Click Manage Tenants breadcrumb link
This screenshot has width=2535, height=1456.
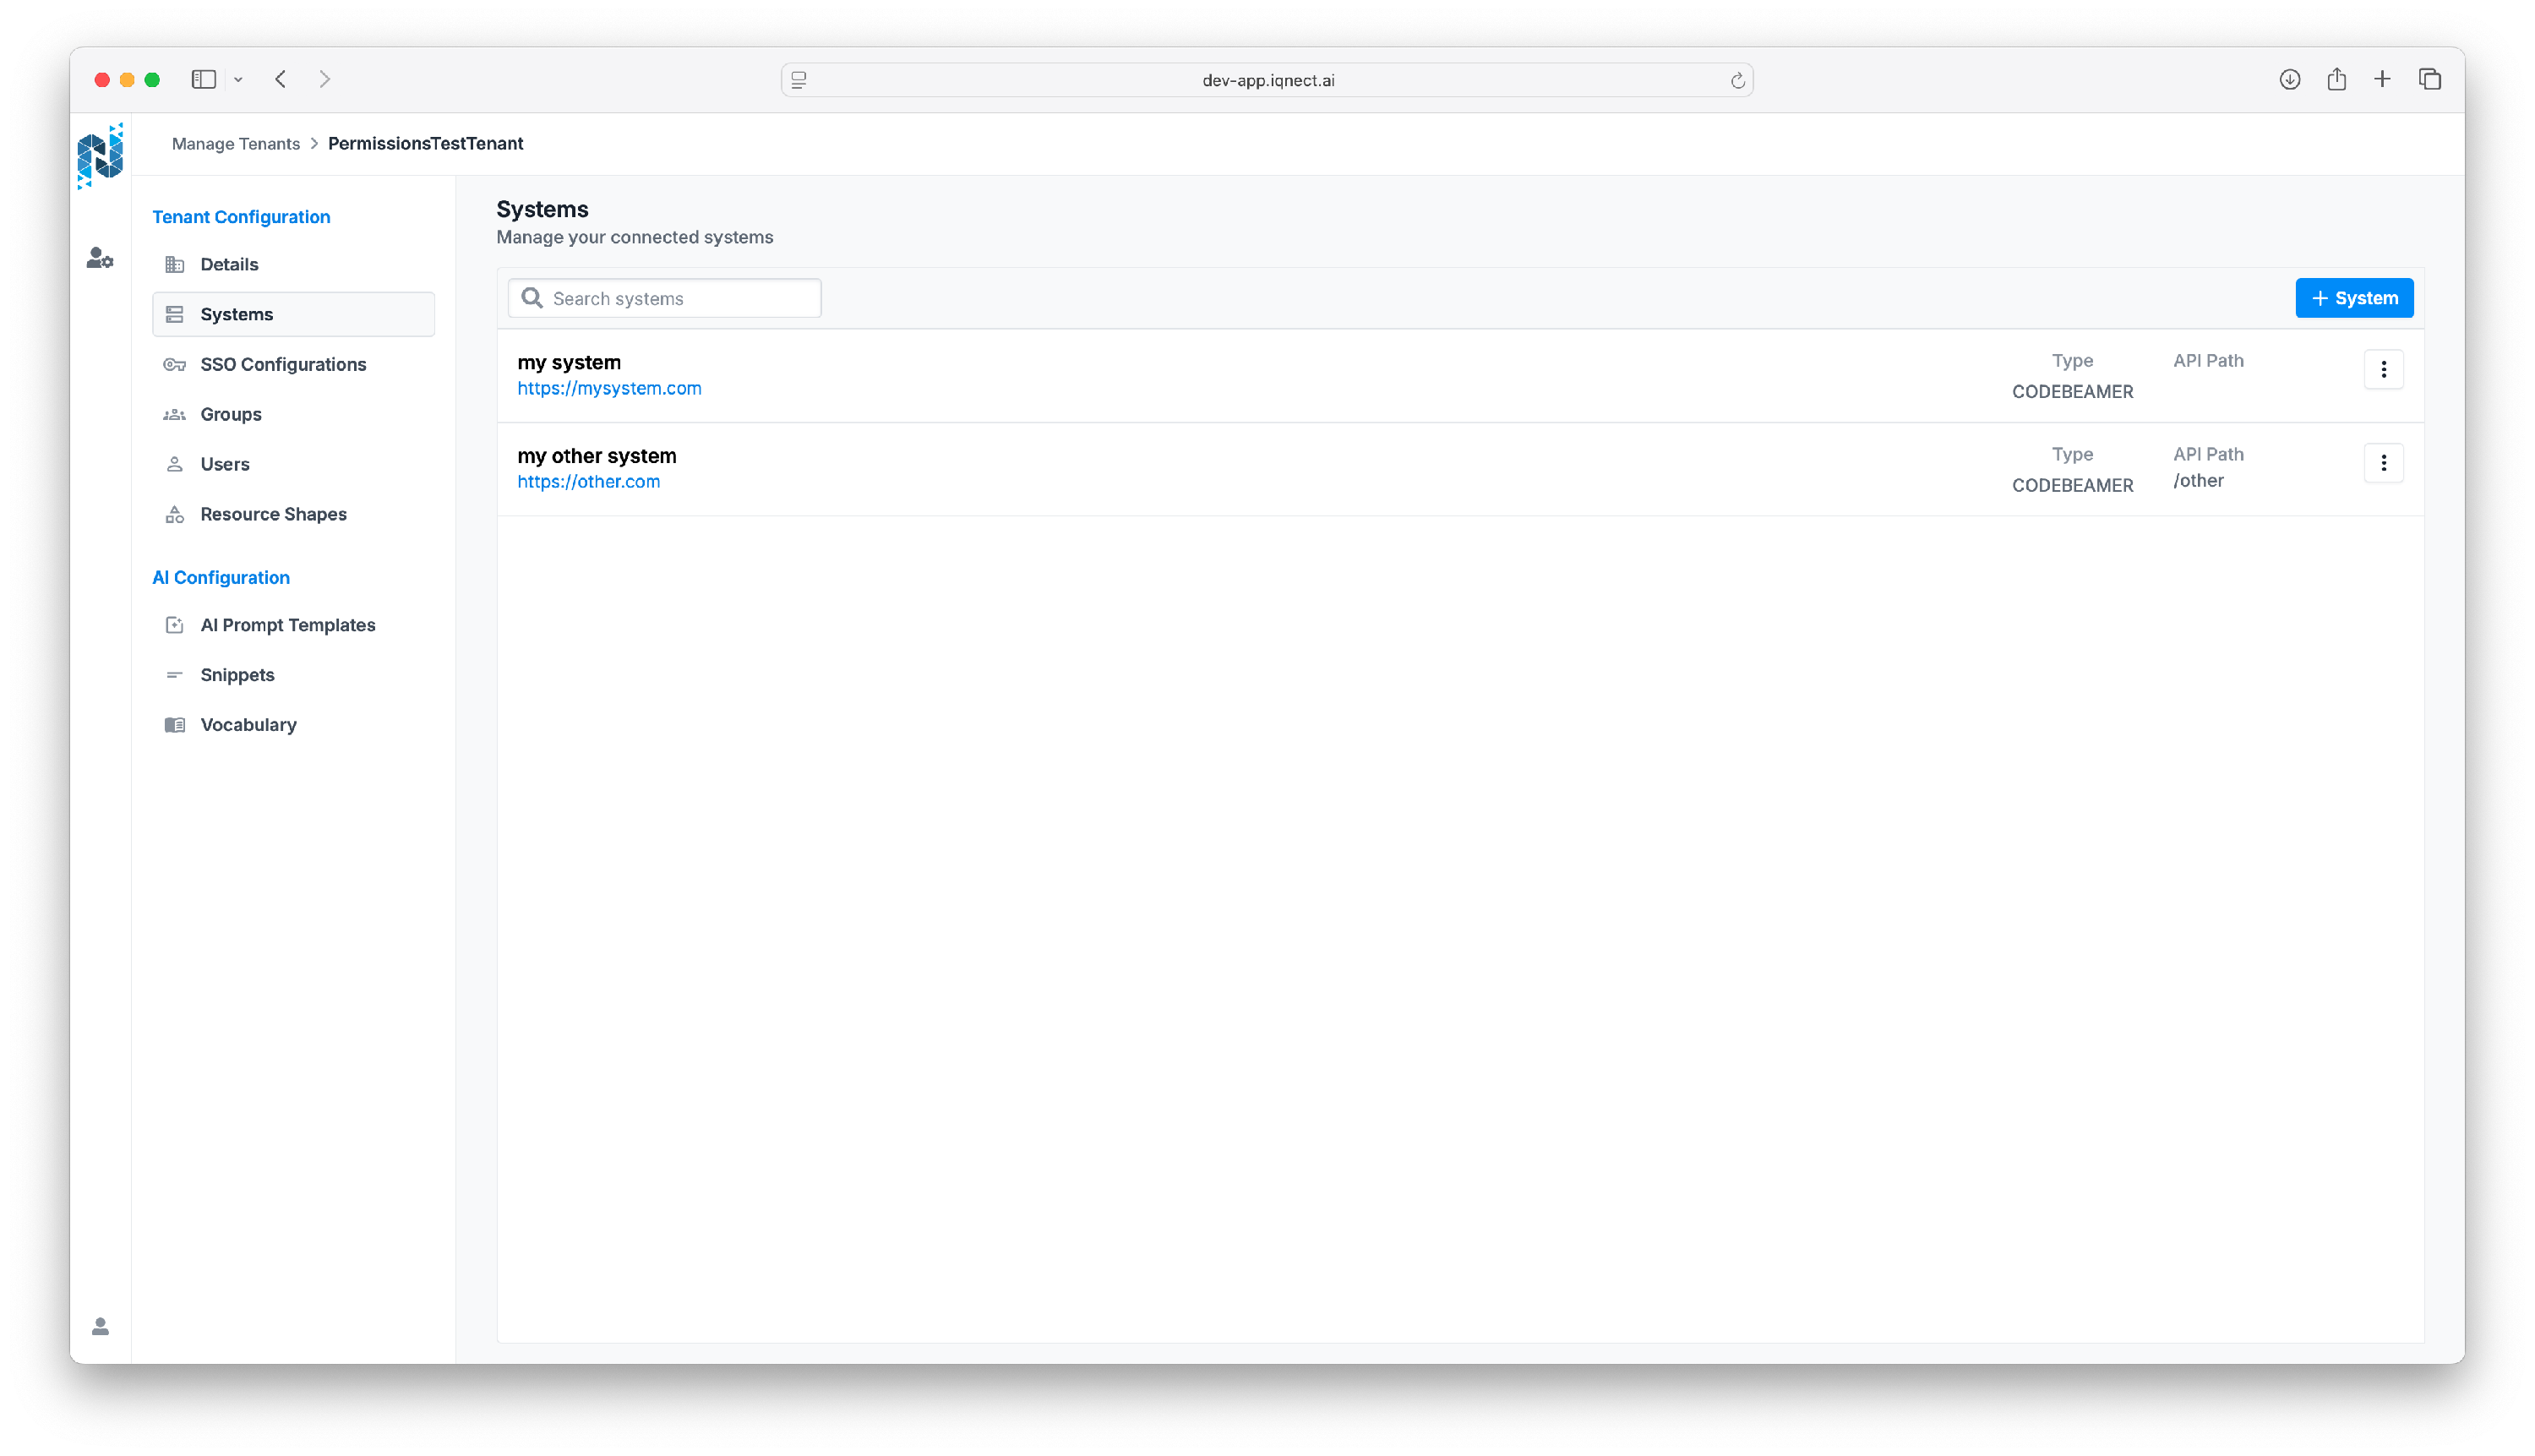236,144
